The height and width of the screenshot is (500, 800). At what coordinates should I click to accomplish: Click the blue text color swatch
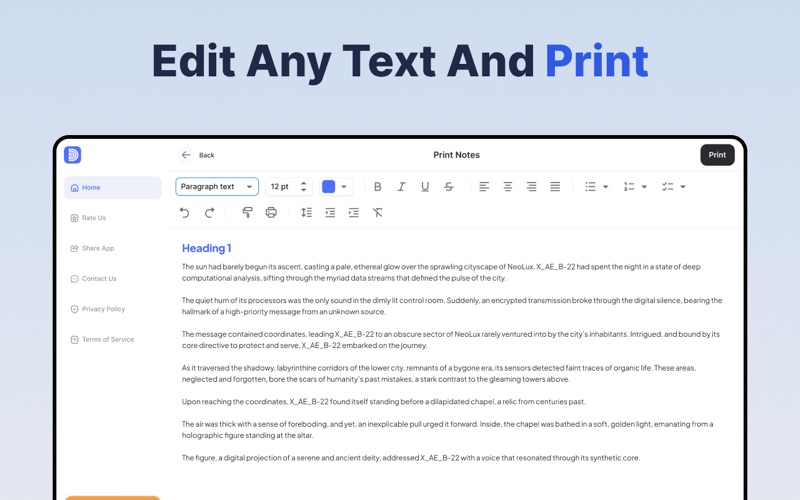(x=329, y=187)
